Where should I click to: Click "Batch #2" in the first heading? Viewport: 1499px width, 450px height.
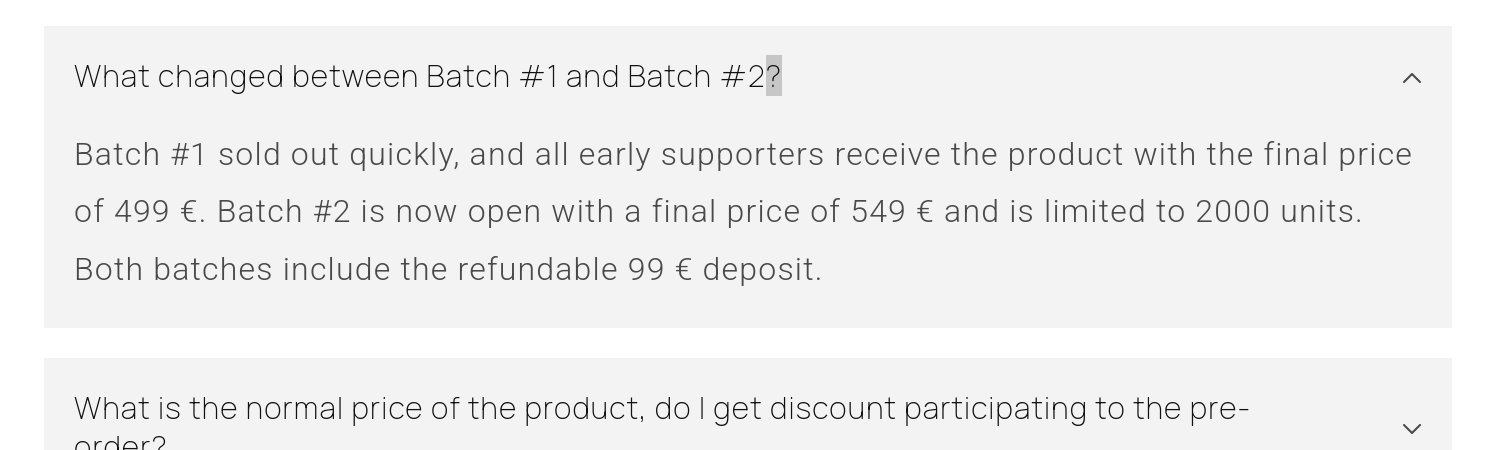click(x=694, y=77)
